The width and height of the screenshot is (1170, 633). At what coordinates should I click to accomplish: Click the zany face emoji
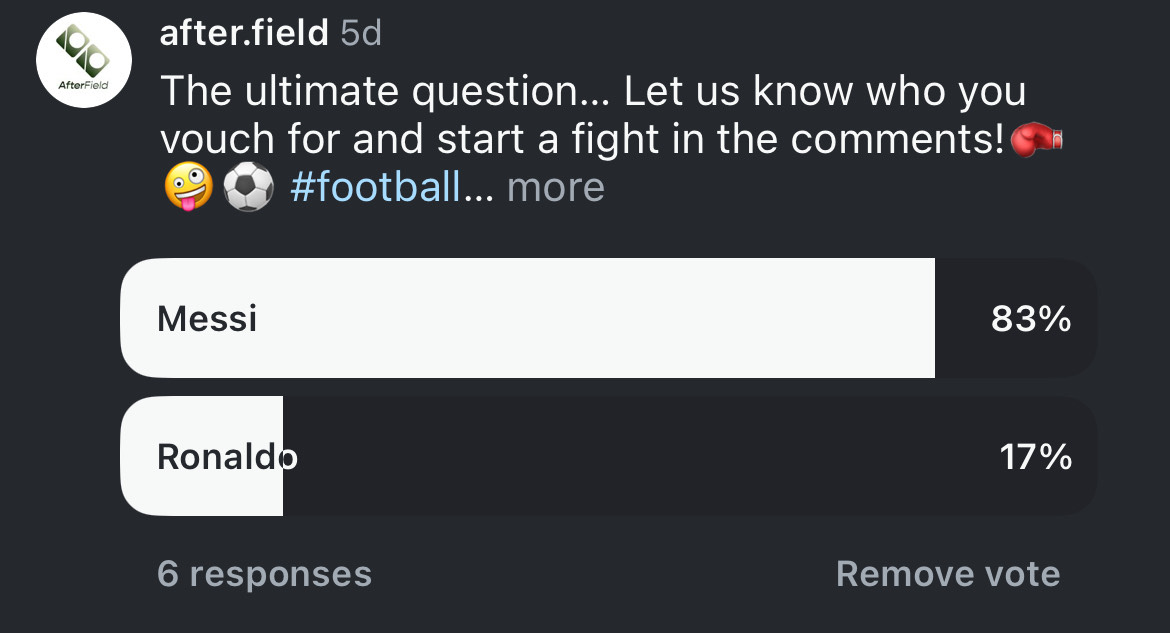(188, 188)
